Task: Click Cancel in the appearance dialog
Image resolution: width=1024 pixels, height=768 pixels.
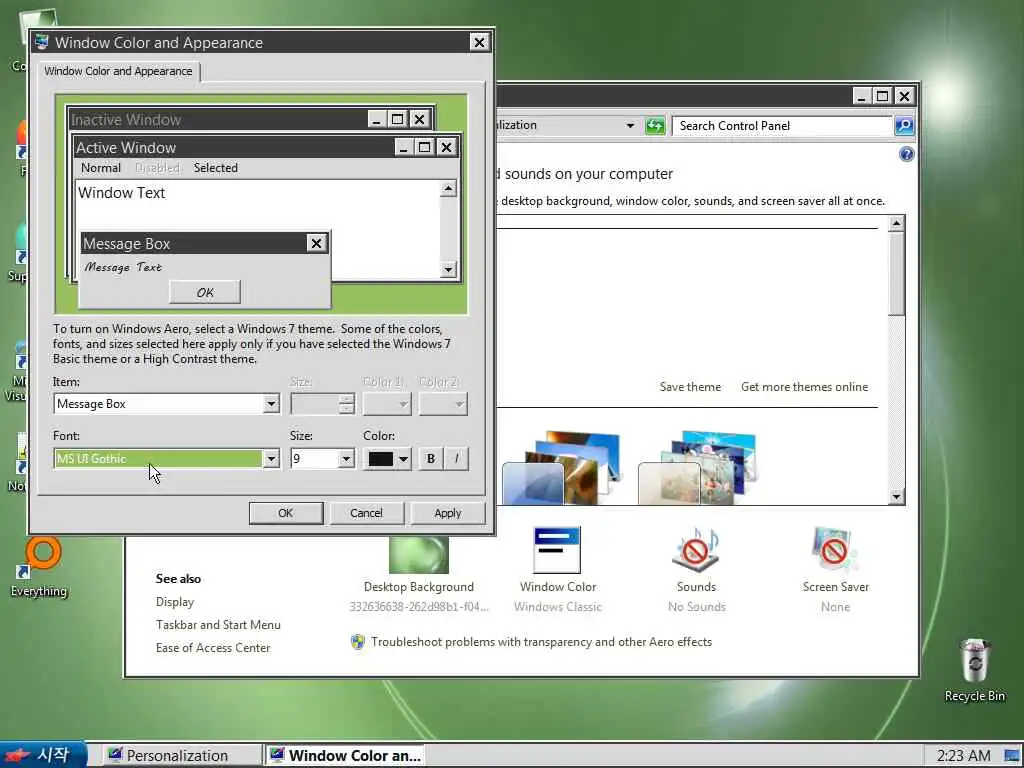Action: [x=366, y=513]
